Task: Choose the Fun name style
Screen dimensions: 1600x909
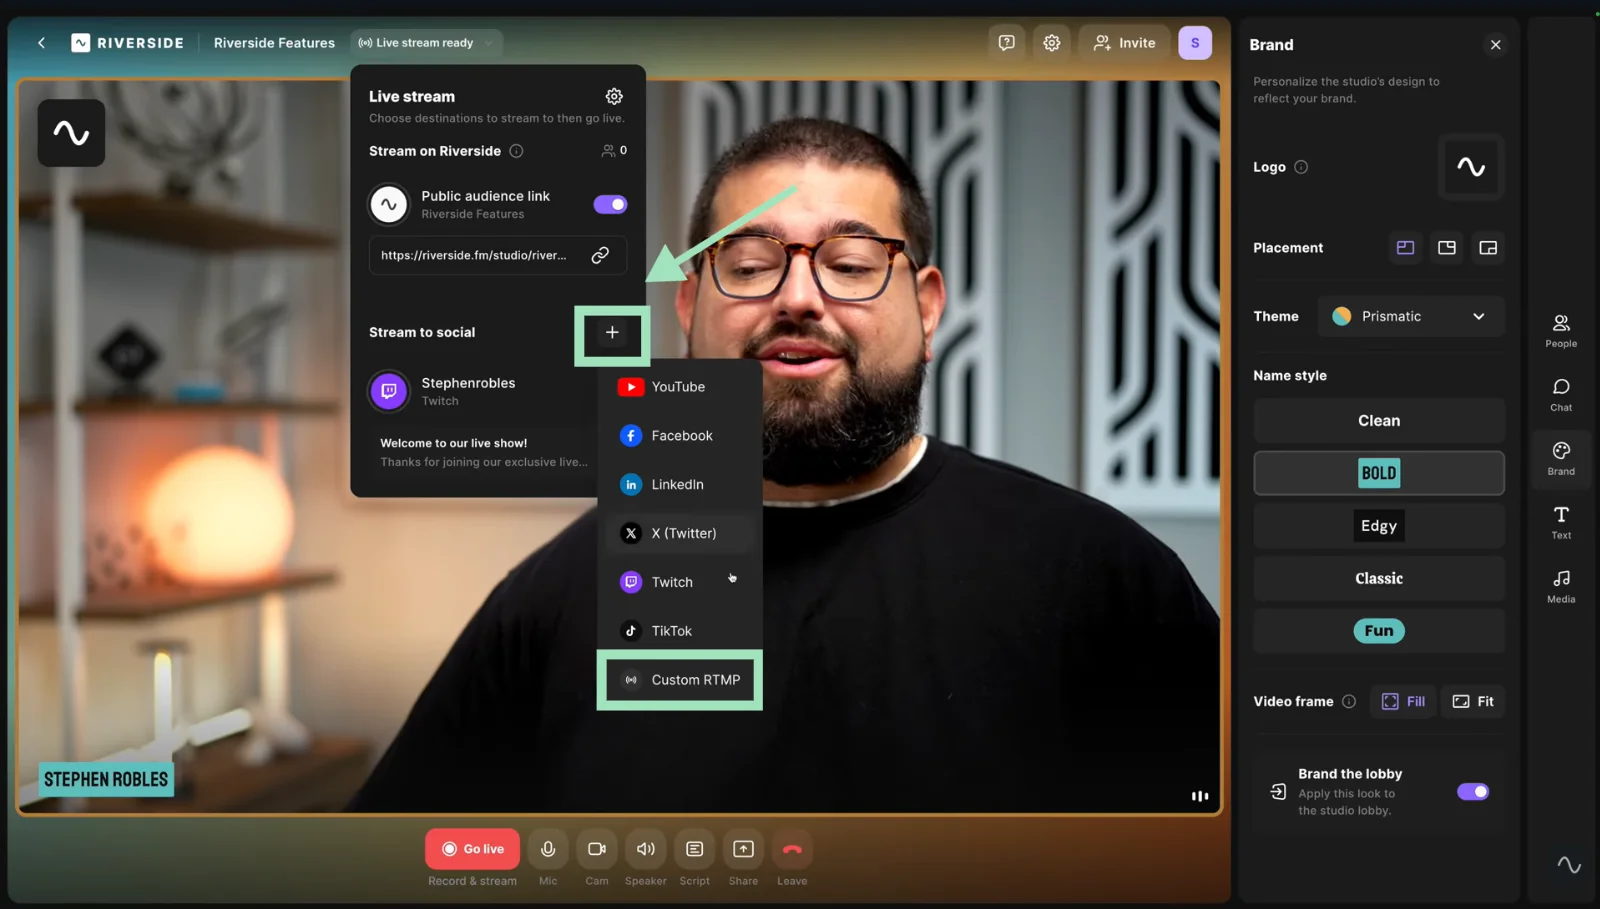Action: coord(1379,631)
